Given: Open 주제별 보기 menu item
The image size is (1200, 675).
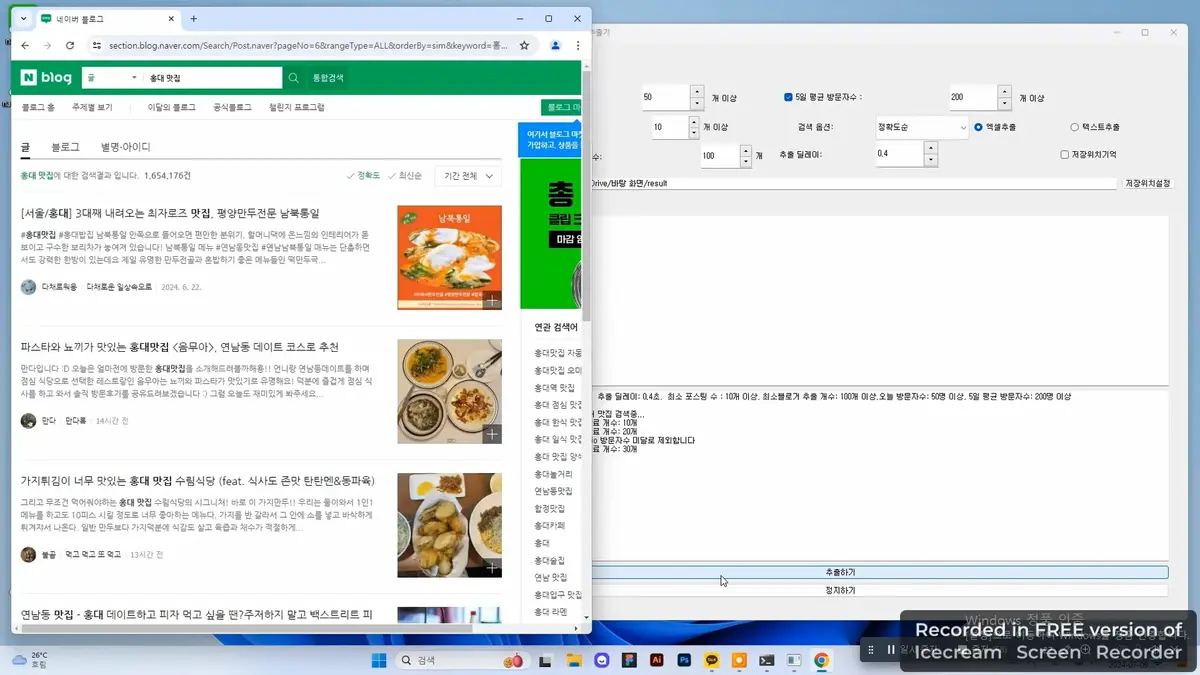Looking at the screenshot, I should [x=92, y=107].
